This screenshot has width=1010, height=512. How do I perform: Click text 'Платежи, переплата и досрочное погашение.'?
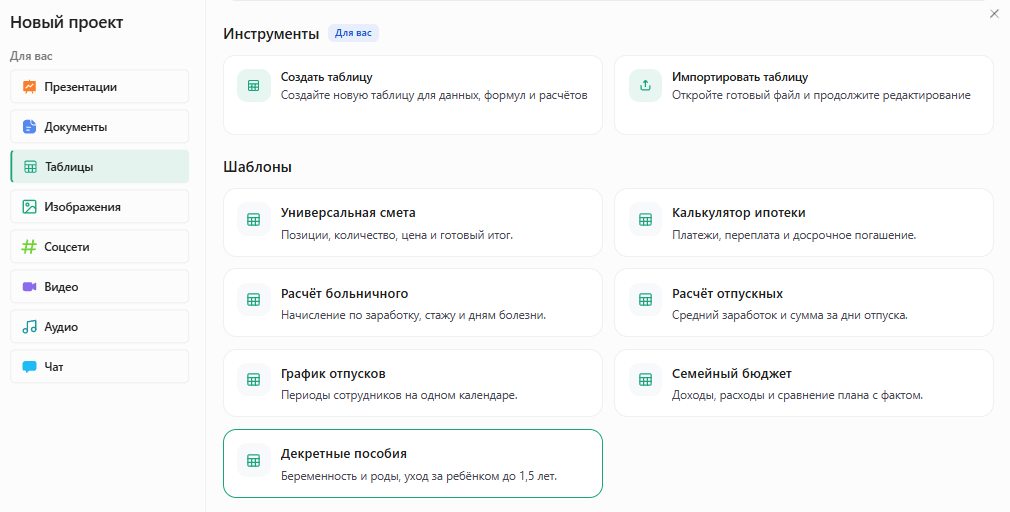pyautogui.click(x=794, y=235)
